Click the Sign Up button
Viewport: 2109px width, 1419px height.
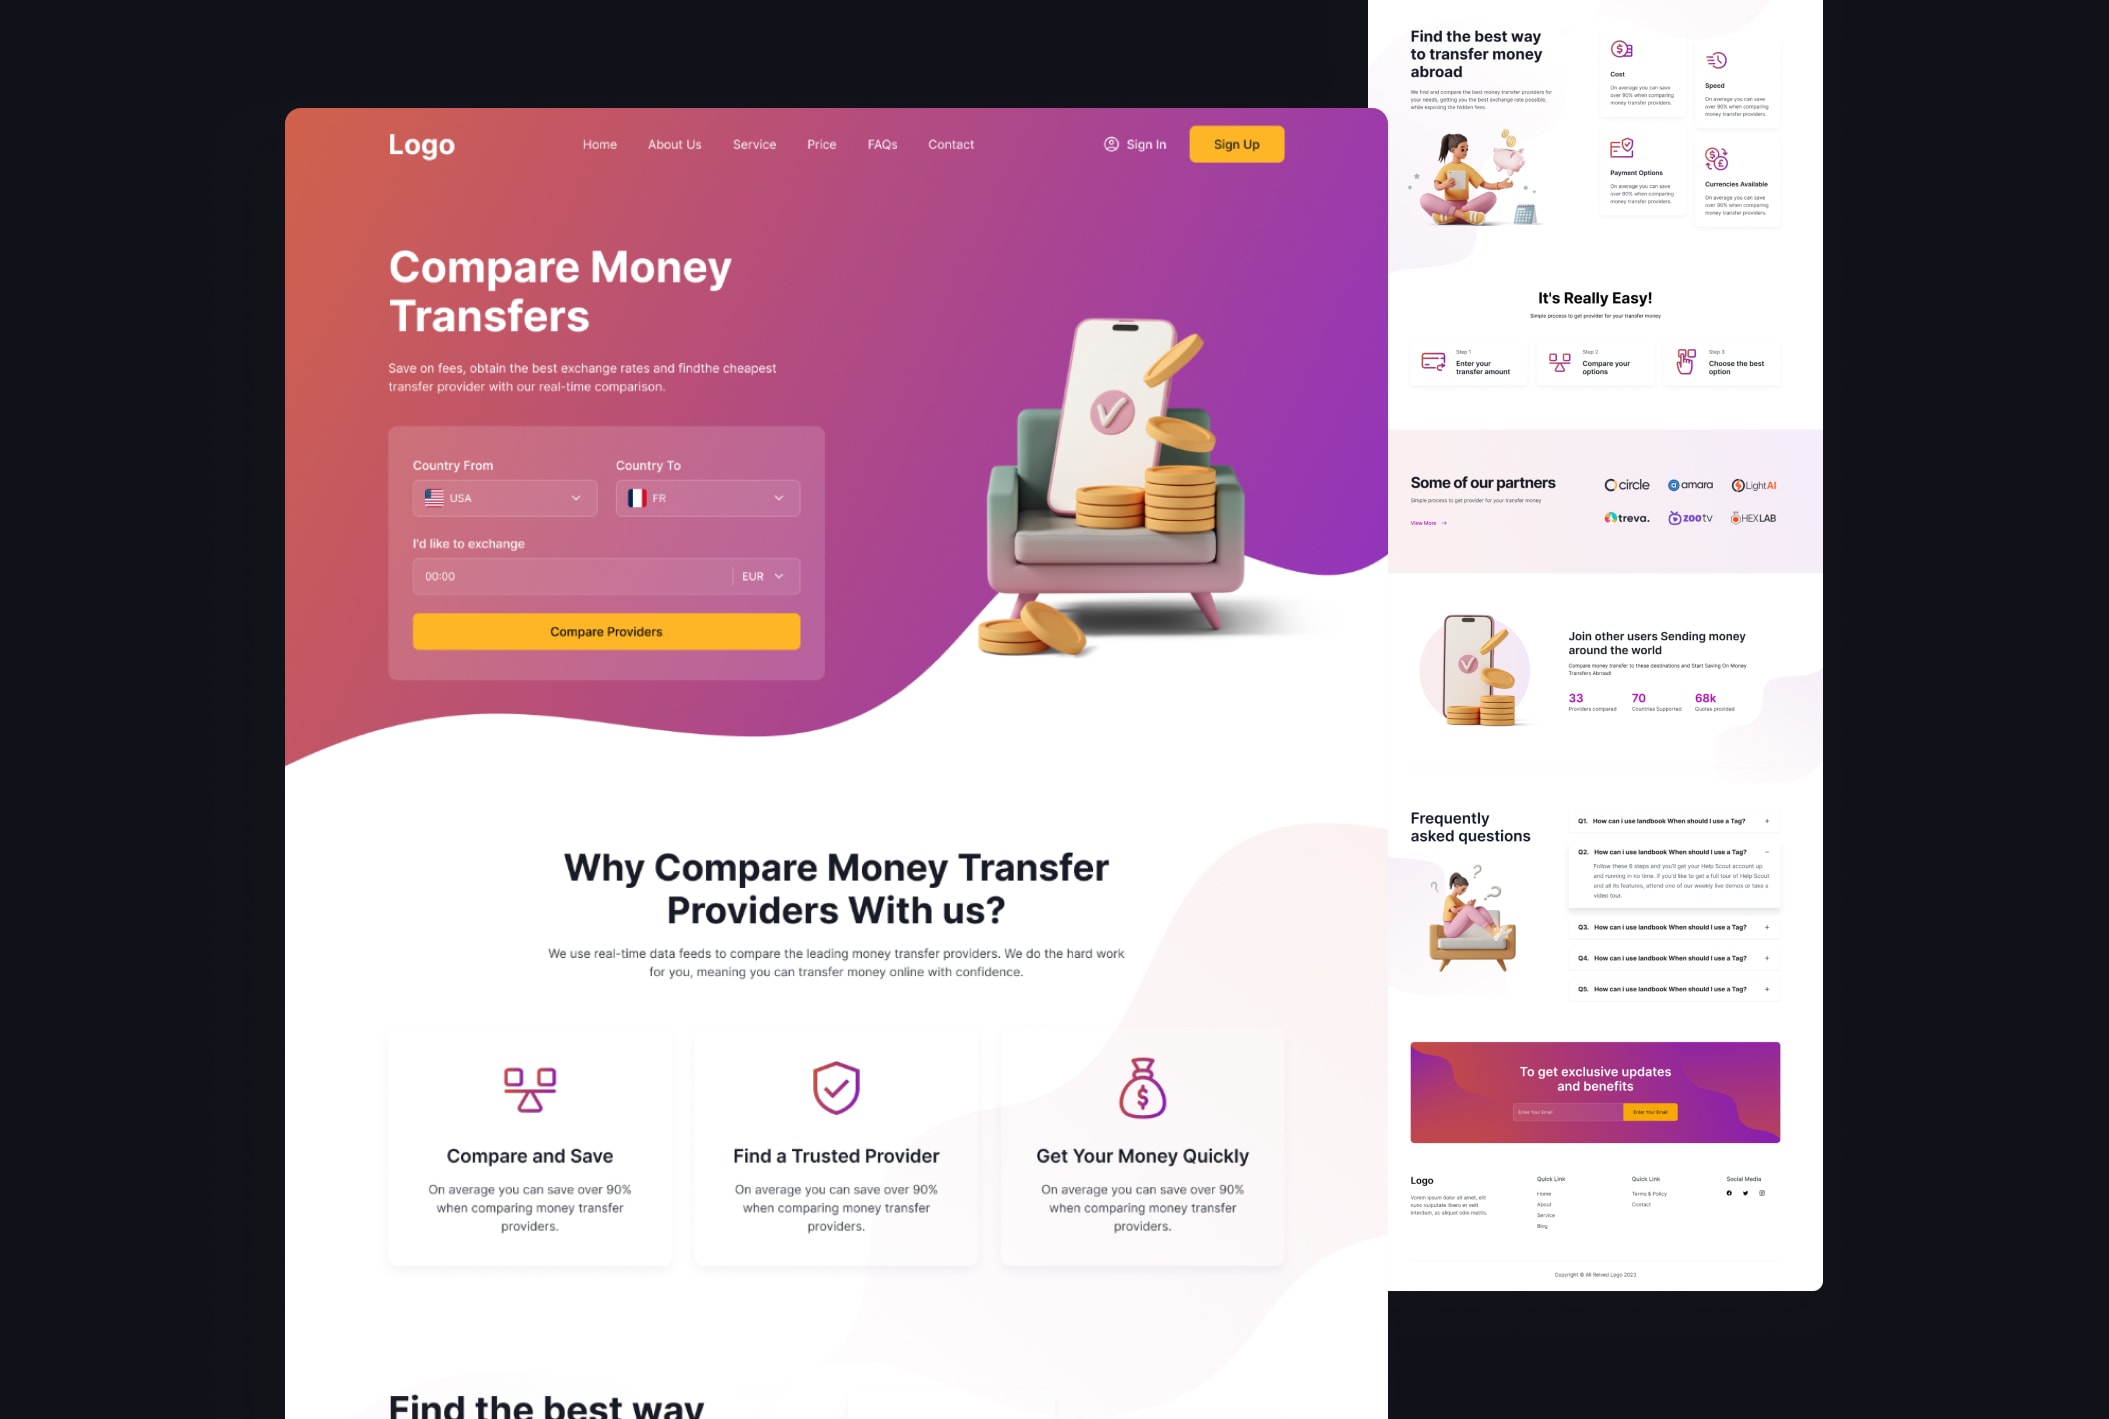coord(1237,144)
